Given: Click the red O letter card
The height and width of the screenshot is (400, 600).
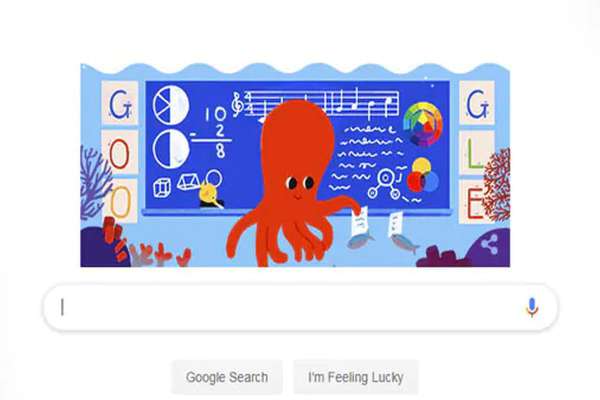Looking at the screenshot, I should [119, 153].
